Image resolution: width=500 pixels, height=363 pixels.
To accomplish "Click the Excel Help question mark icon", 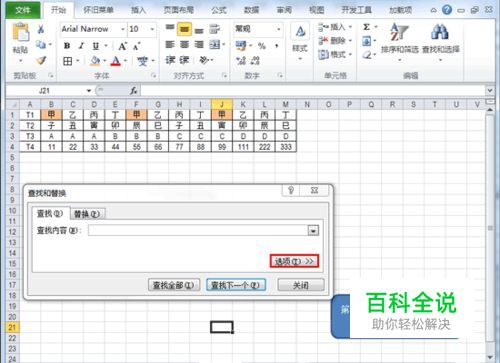I will pos(447,10).
